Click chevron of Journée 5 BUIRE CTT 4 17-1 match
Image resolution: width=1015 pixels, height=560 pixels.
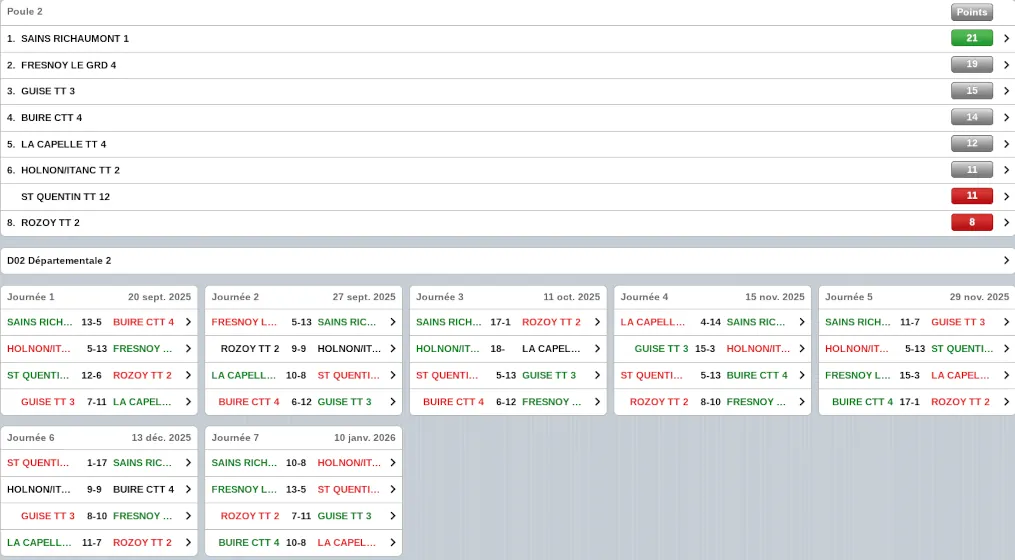[1006, 402]
